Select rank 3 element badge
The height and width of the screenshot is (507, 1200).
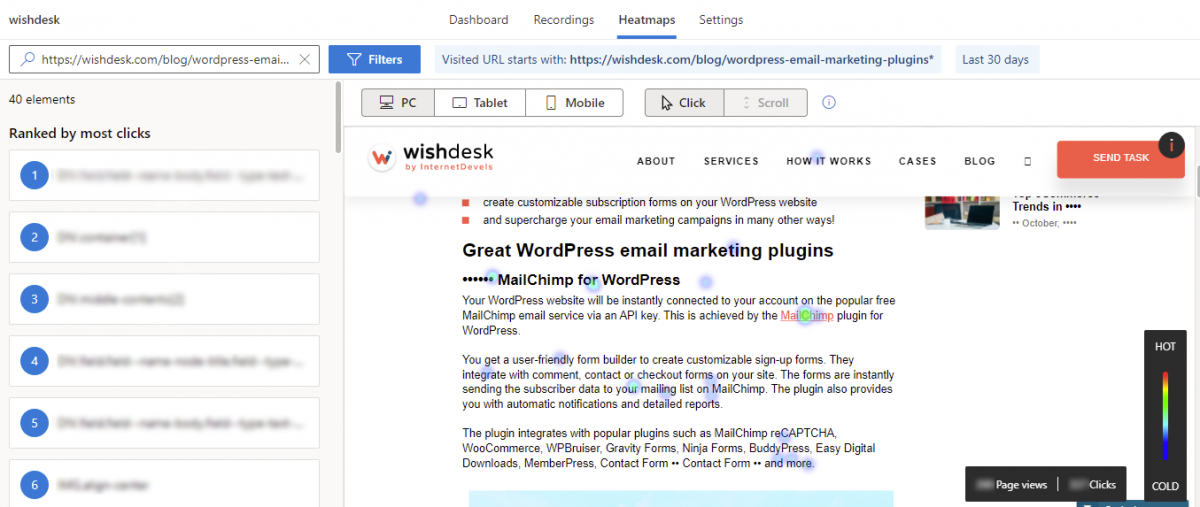coord(34,299)
